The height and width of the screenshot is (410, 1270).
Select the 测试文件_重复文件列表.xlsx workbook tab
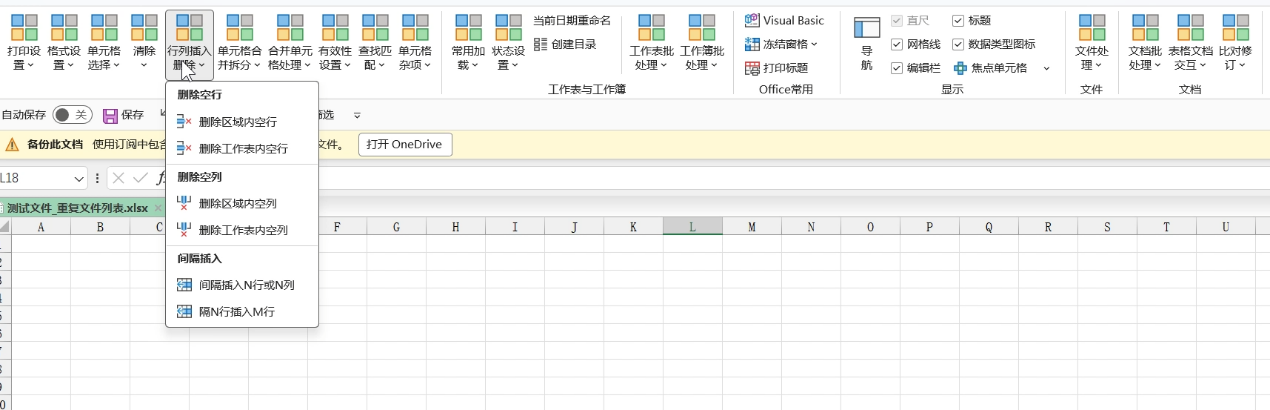[x=77, y=208]
